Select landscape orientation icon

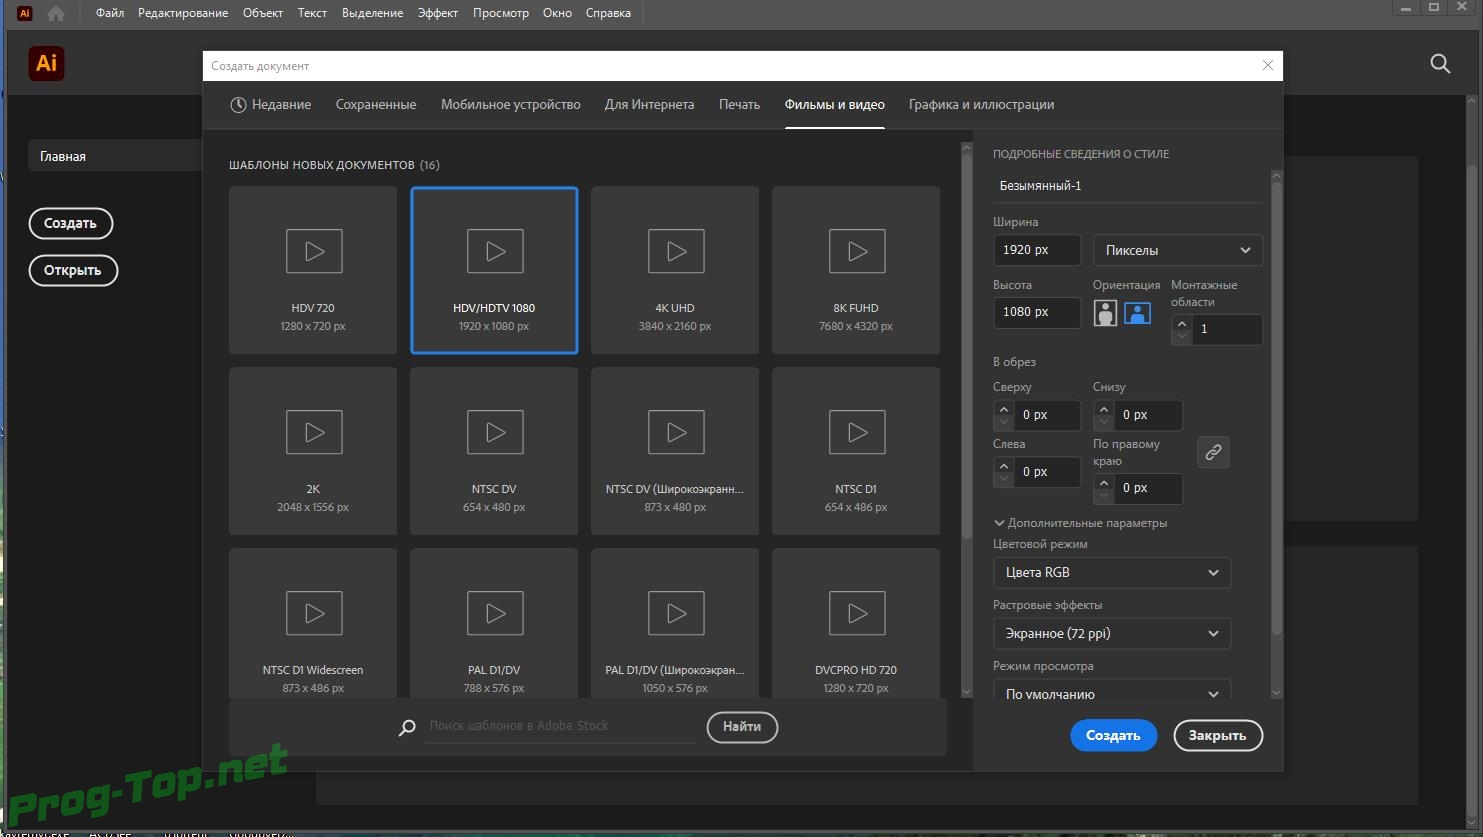point(1137,313)
